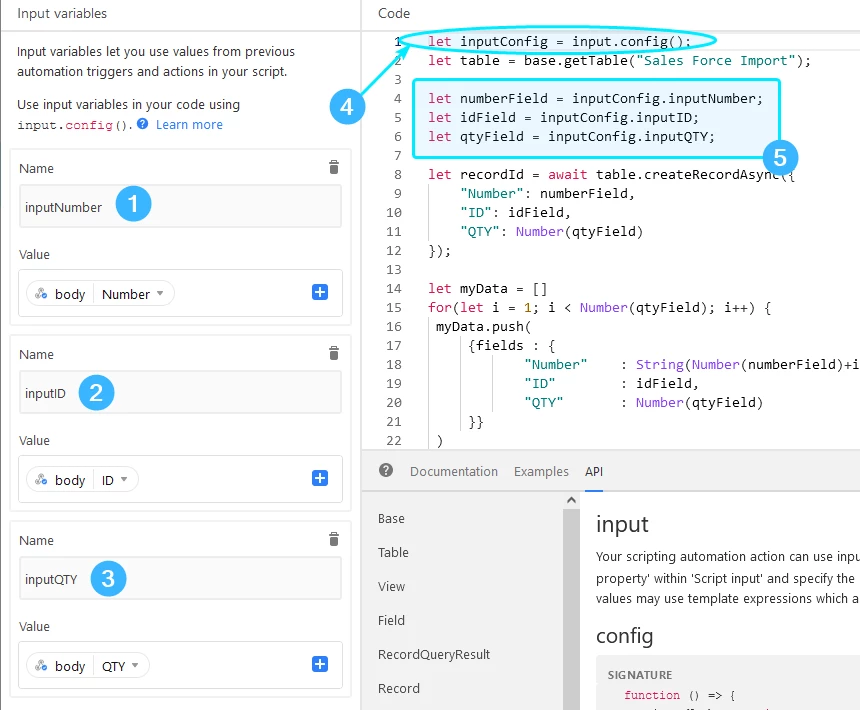Click the webhook icon in body ID token
The height and width of the screenshot is (710, 860).
tap(41, 480)
